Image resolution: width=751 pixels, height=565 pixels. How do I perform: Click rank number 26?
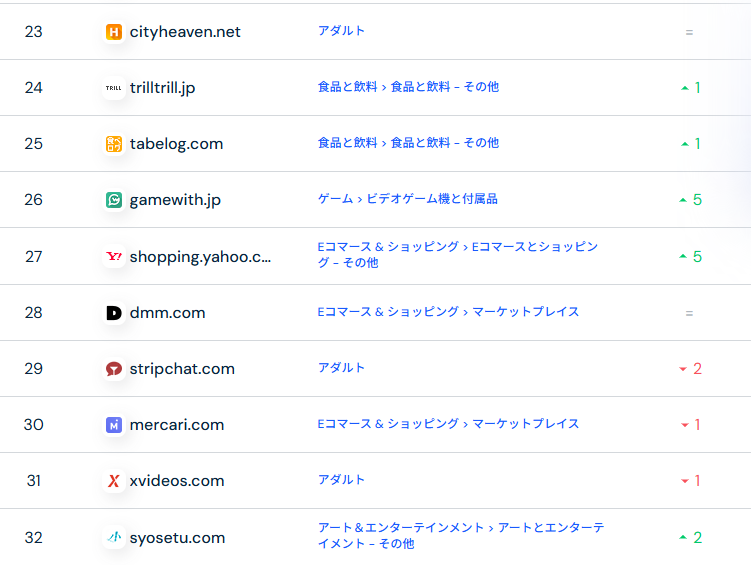pyautogui.click(x=34, y=200)
